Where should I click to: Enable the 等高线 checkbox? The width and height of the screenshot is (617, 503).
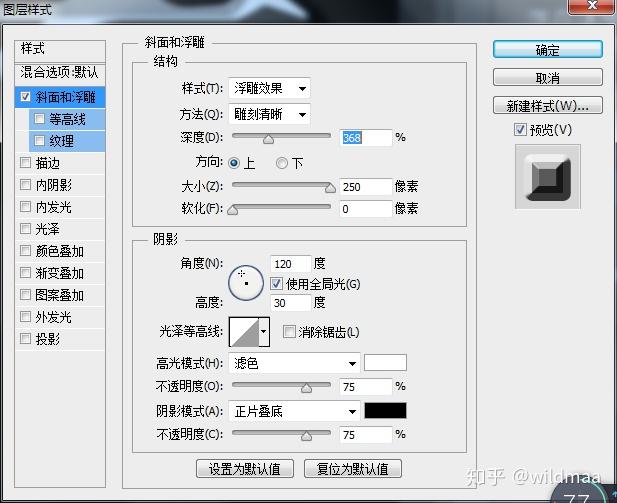point(39,118)
